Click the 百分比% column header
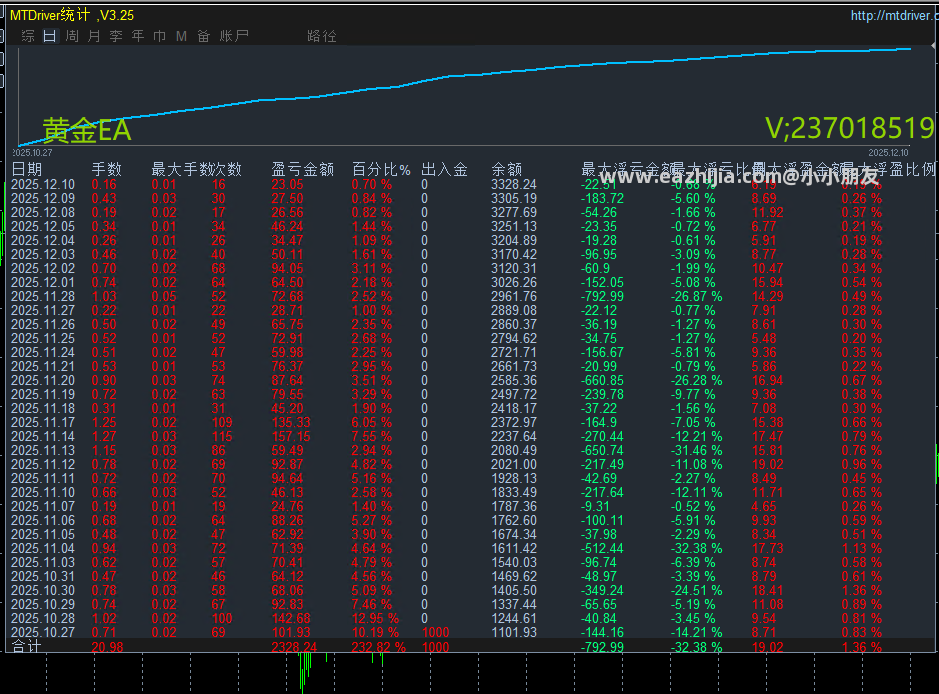 coord(381,169)
